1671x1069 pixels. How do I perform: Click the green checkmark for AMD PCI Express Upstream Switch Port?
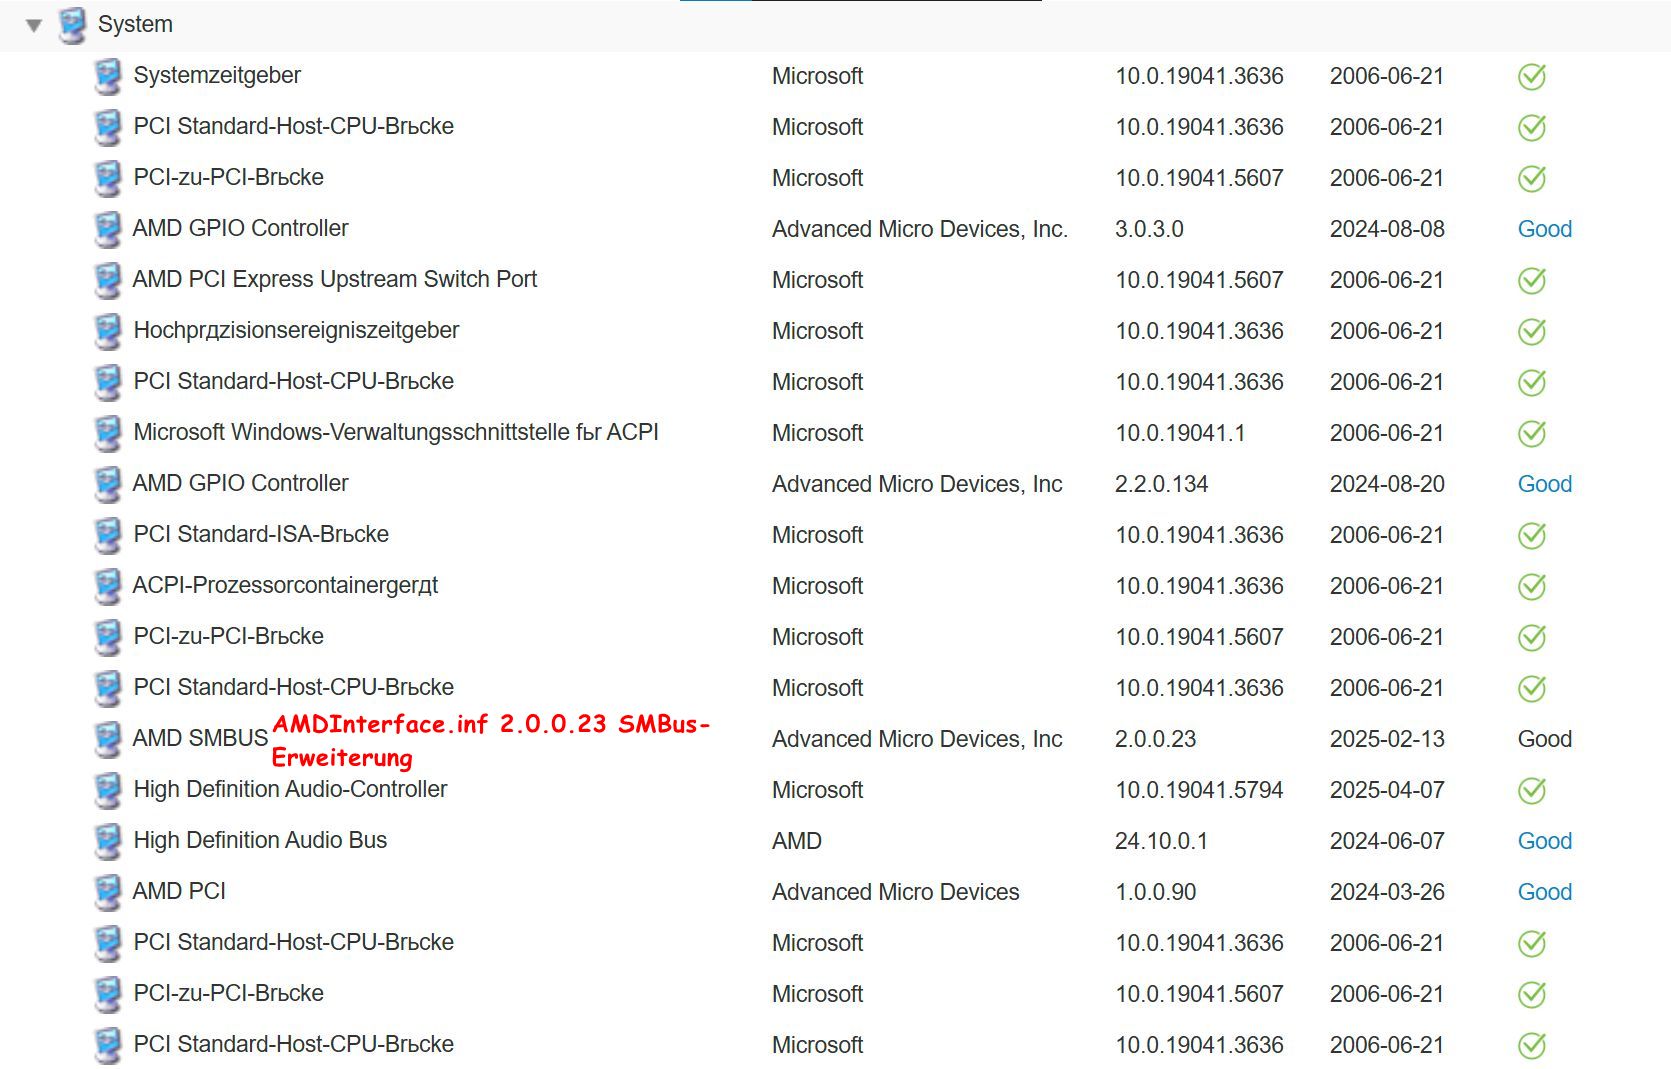pos(1532,280)
